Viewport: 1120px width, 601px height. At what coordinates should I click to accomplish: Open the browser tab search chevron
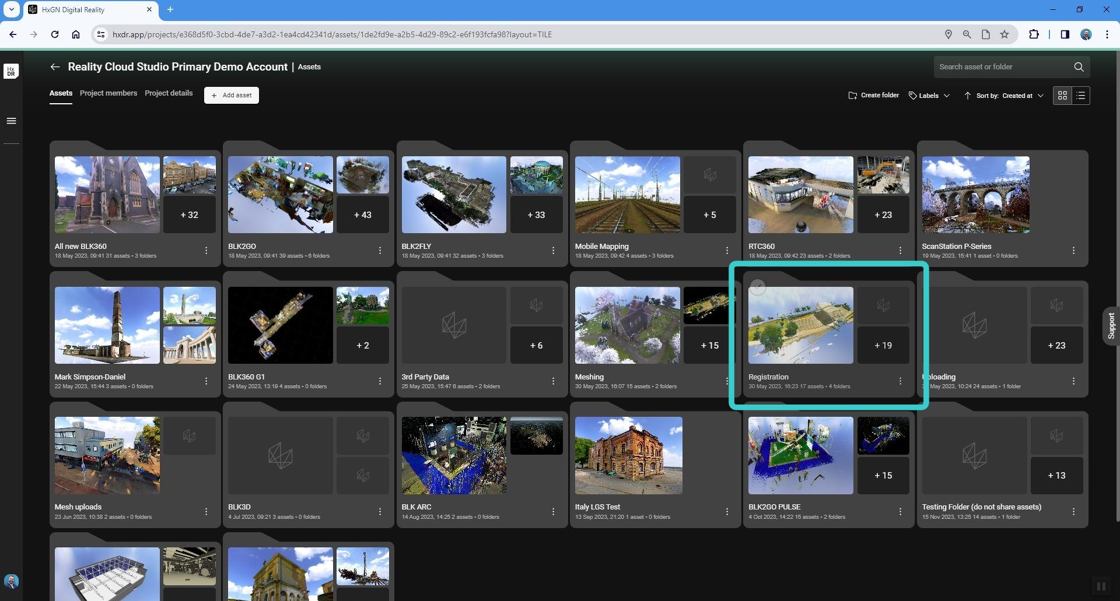11,9
